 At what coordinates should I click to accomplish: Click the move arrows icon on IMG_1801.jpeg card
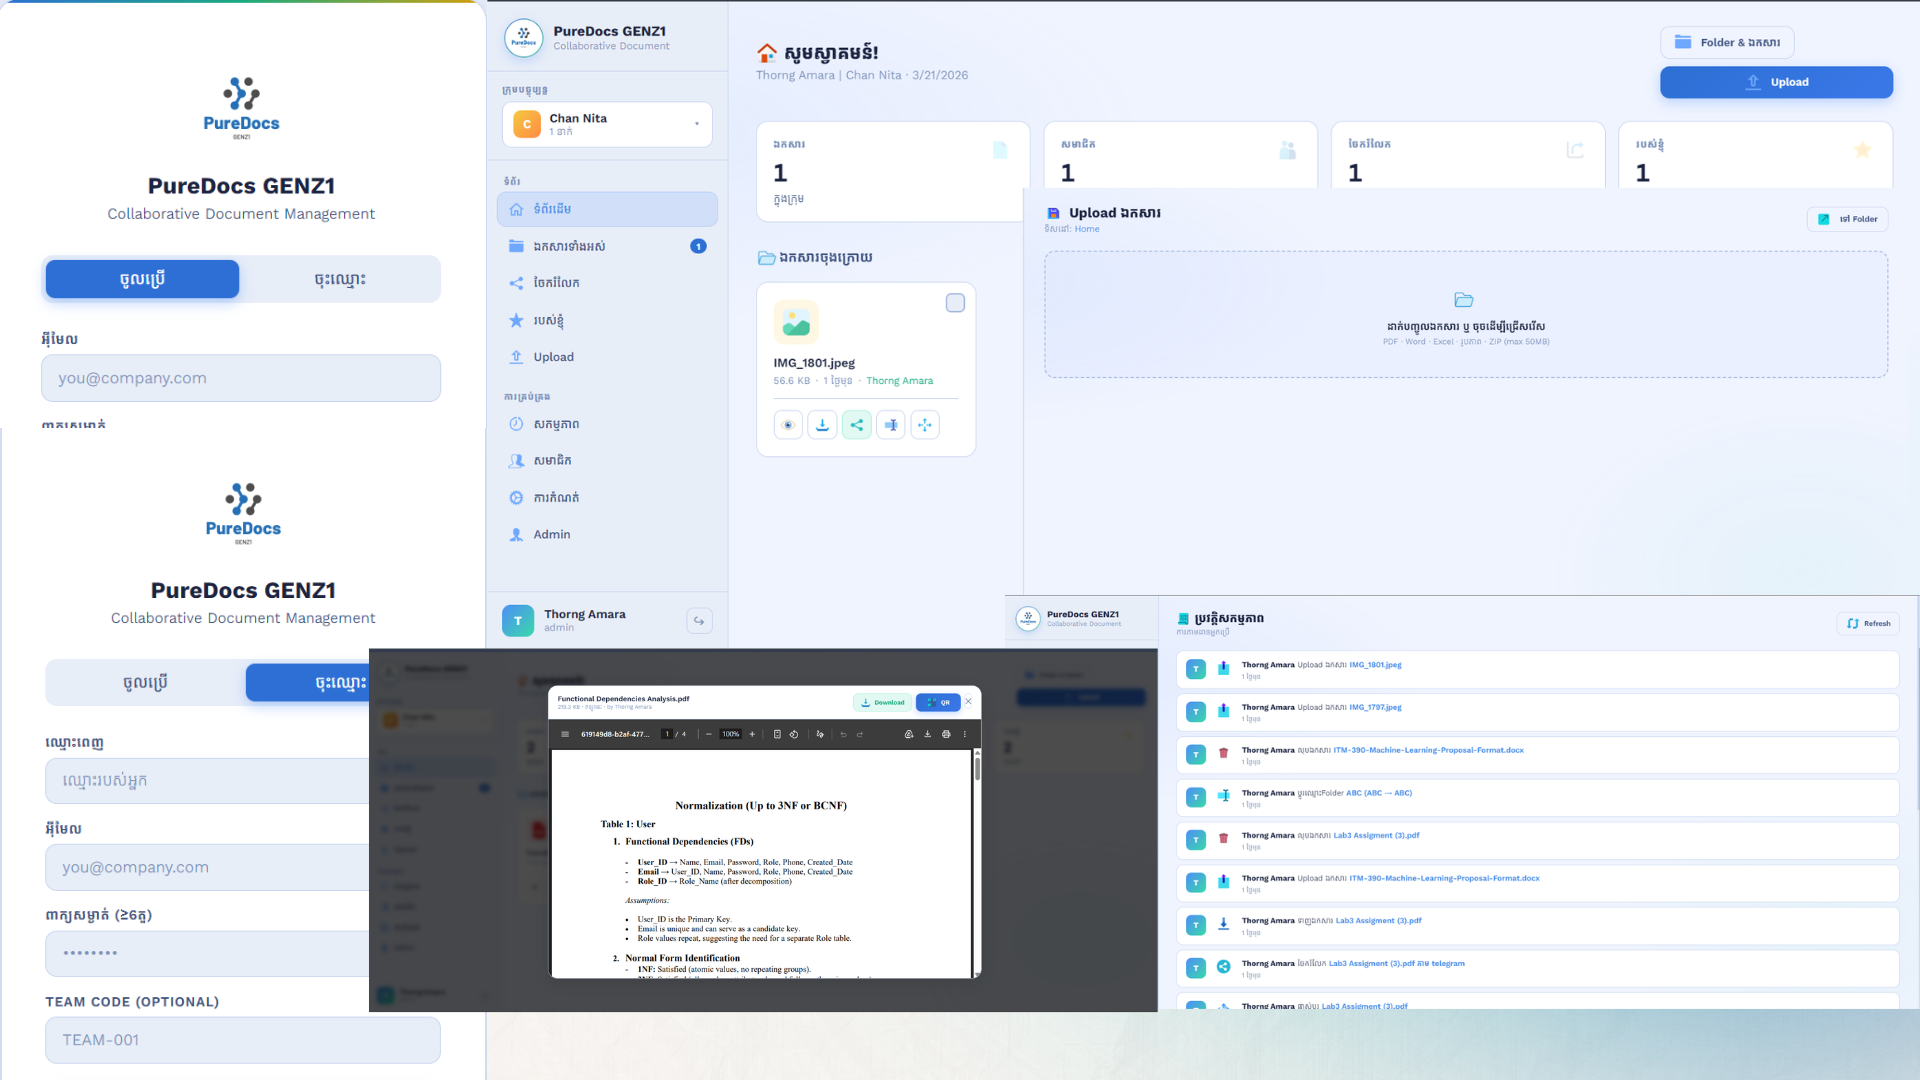click(x=925, y=425)
